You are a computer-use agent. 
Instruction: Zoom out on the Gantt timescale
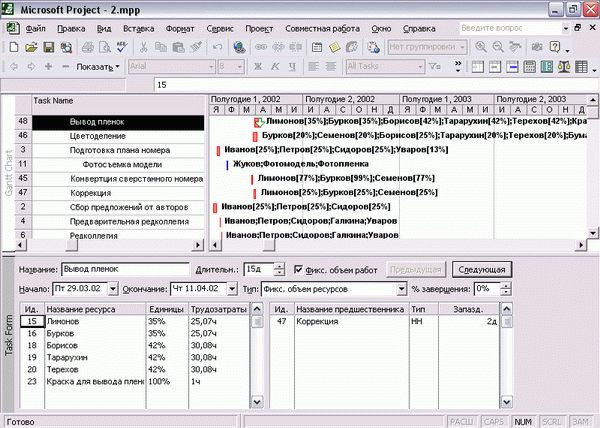[498, 47]
